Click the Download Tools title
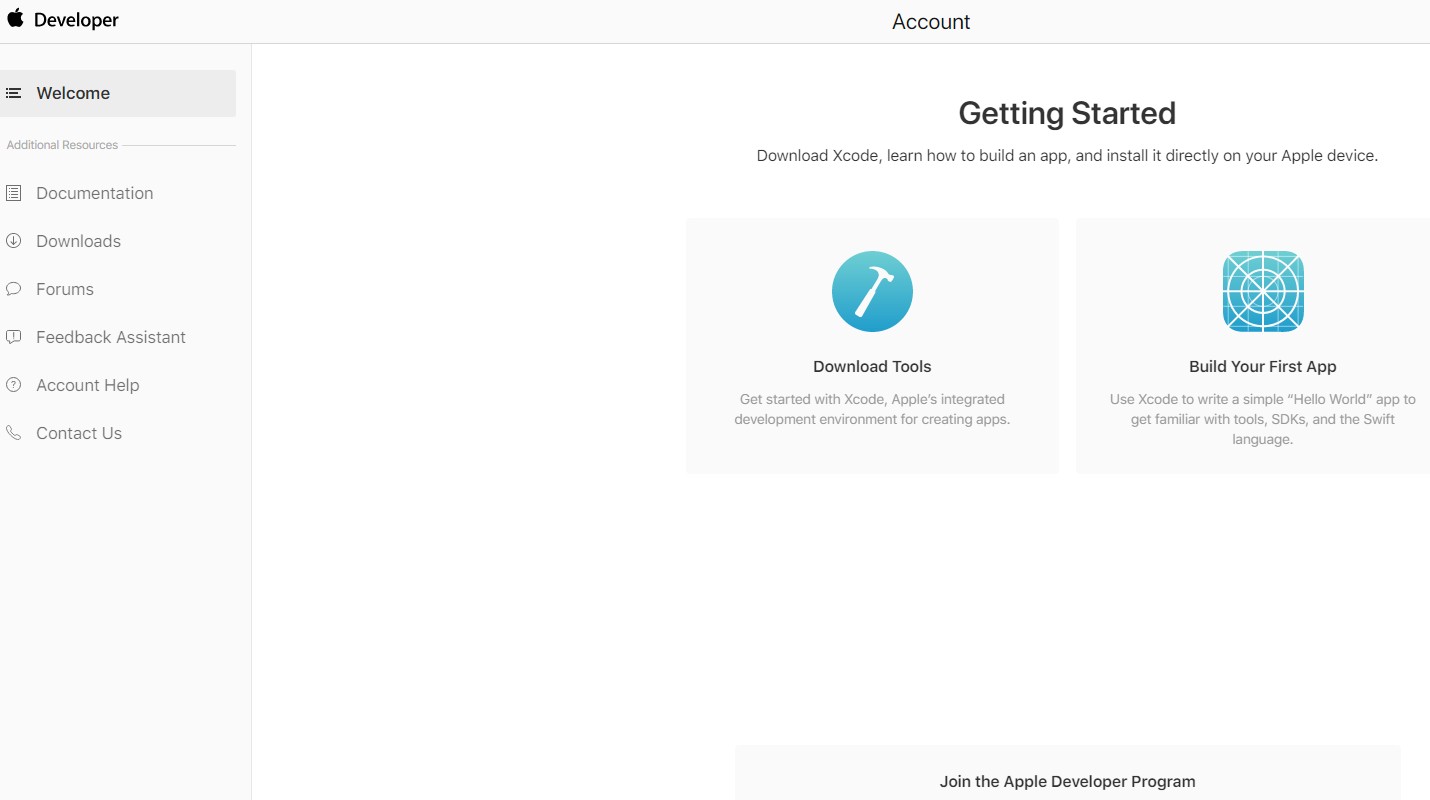The width and height of the screenshot is (1430, 800). pyautogui.click(x=872, y=367)
